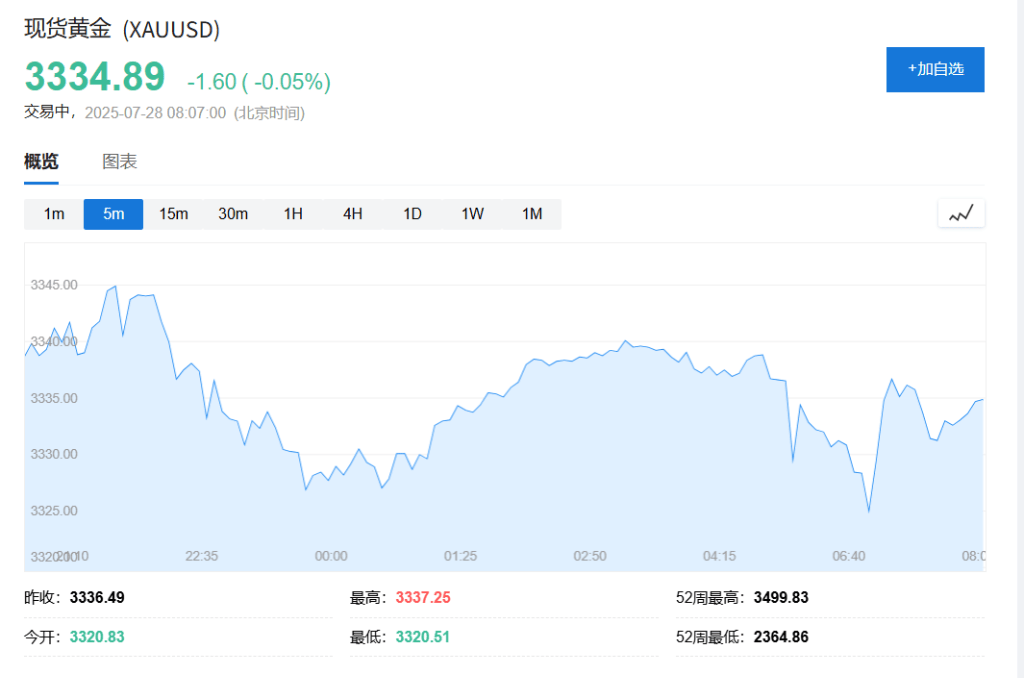Screen dimensions: 1024x678
Task: Click the current price 3334.89
Action: click(x=95, y=77)
